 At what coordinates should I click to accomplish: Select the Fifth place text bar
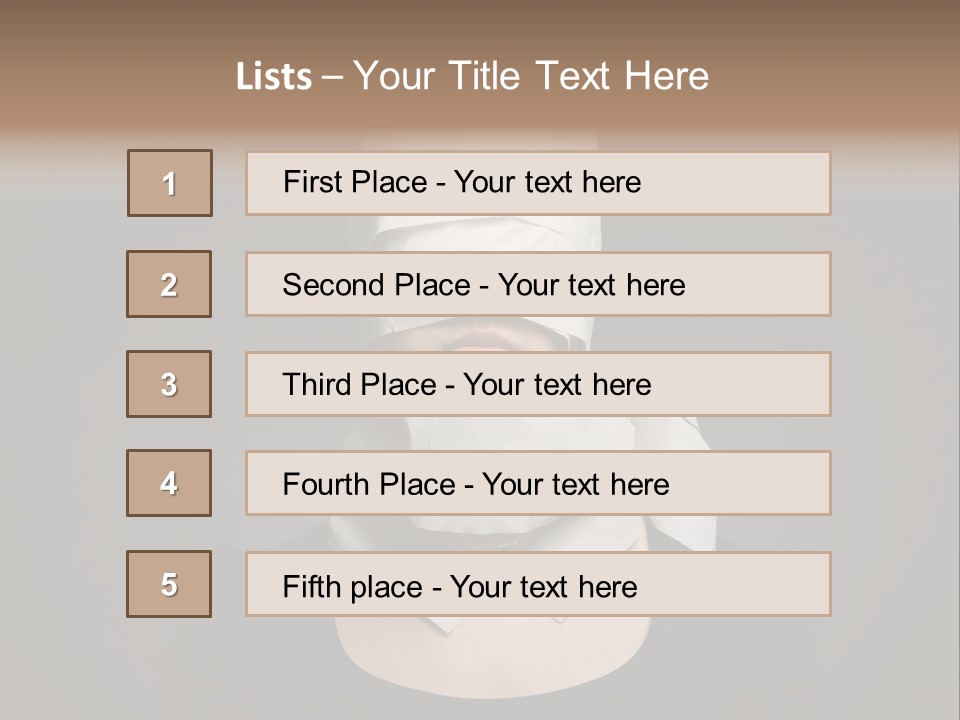(538, 584)
